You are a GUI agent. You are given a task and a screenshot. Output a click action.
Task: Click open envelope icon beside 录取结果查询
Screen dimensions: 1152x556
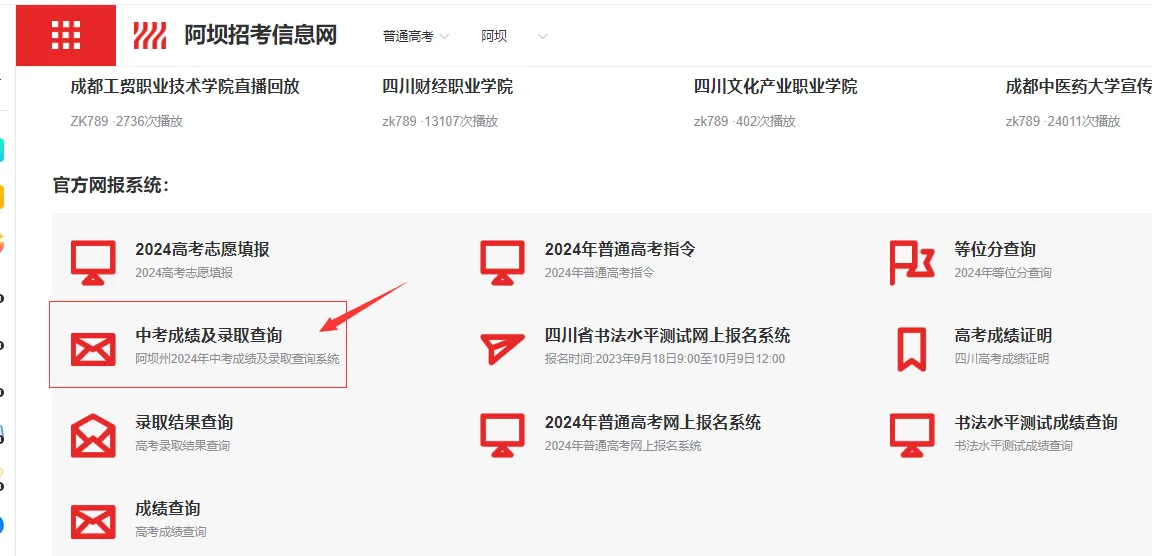click(93, 436)
